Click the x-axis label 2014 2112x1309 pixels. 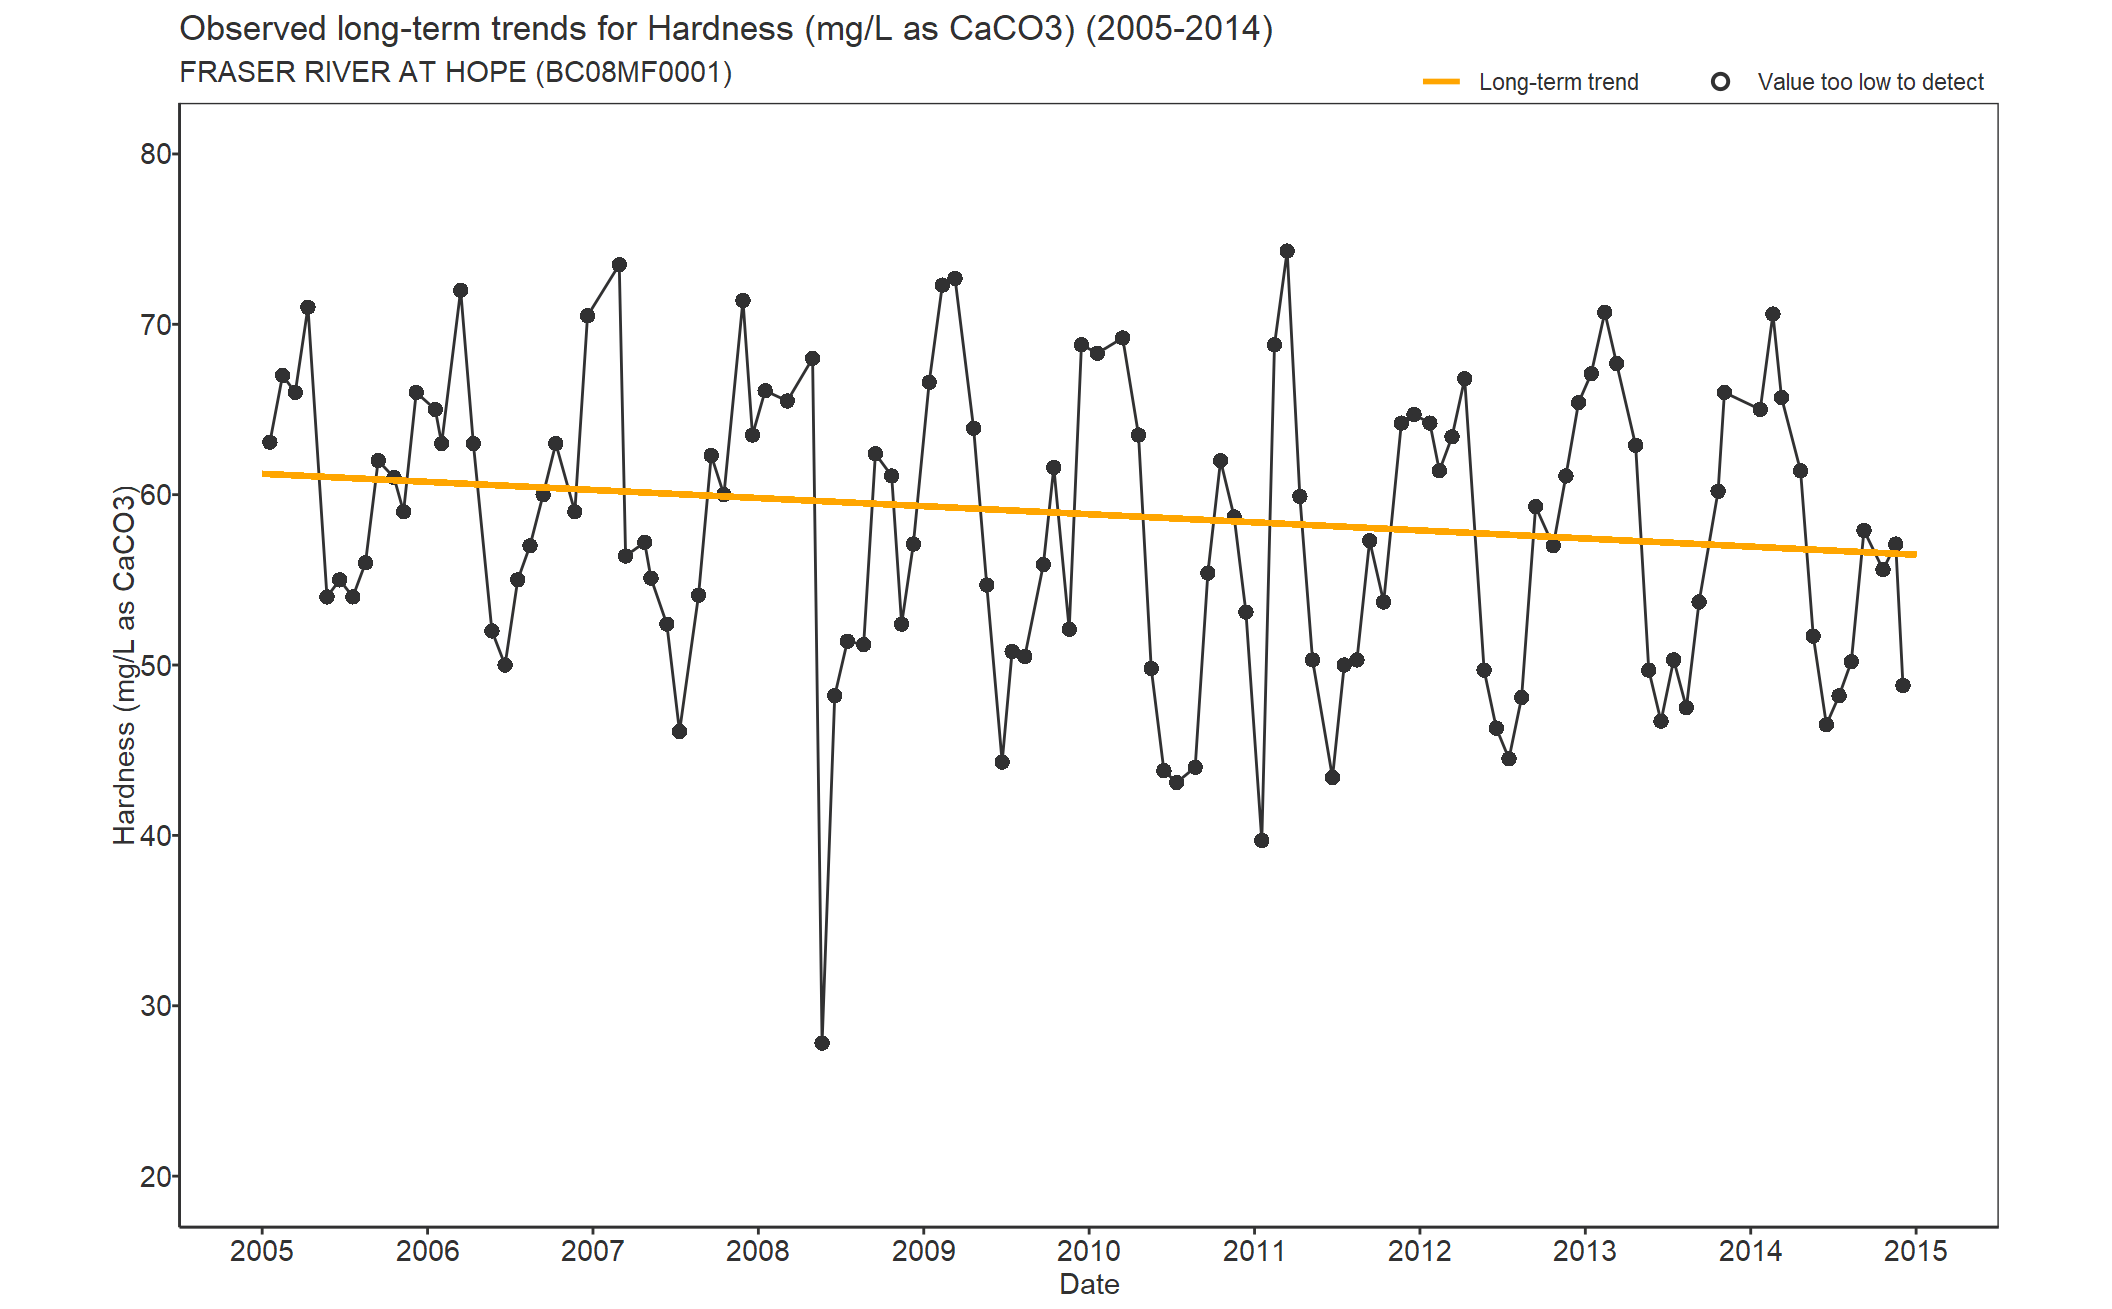pyautogui.click(x=1750, y=1251)
